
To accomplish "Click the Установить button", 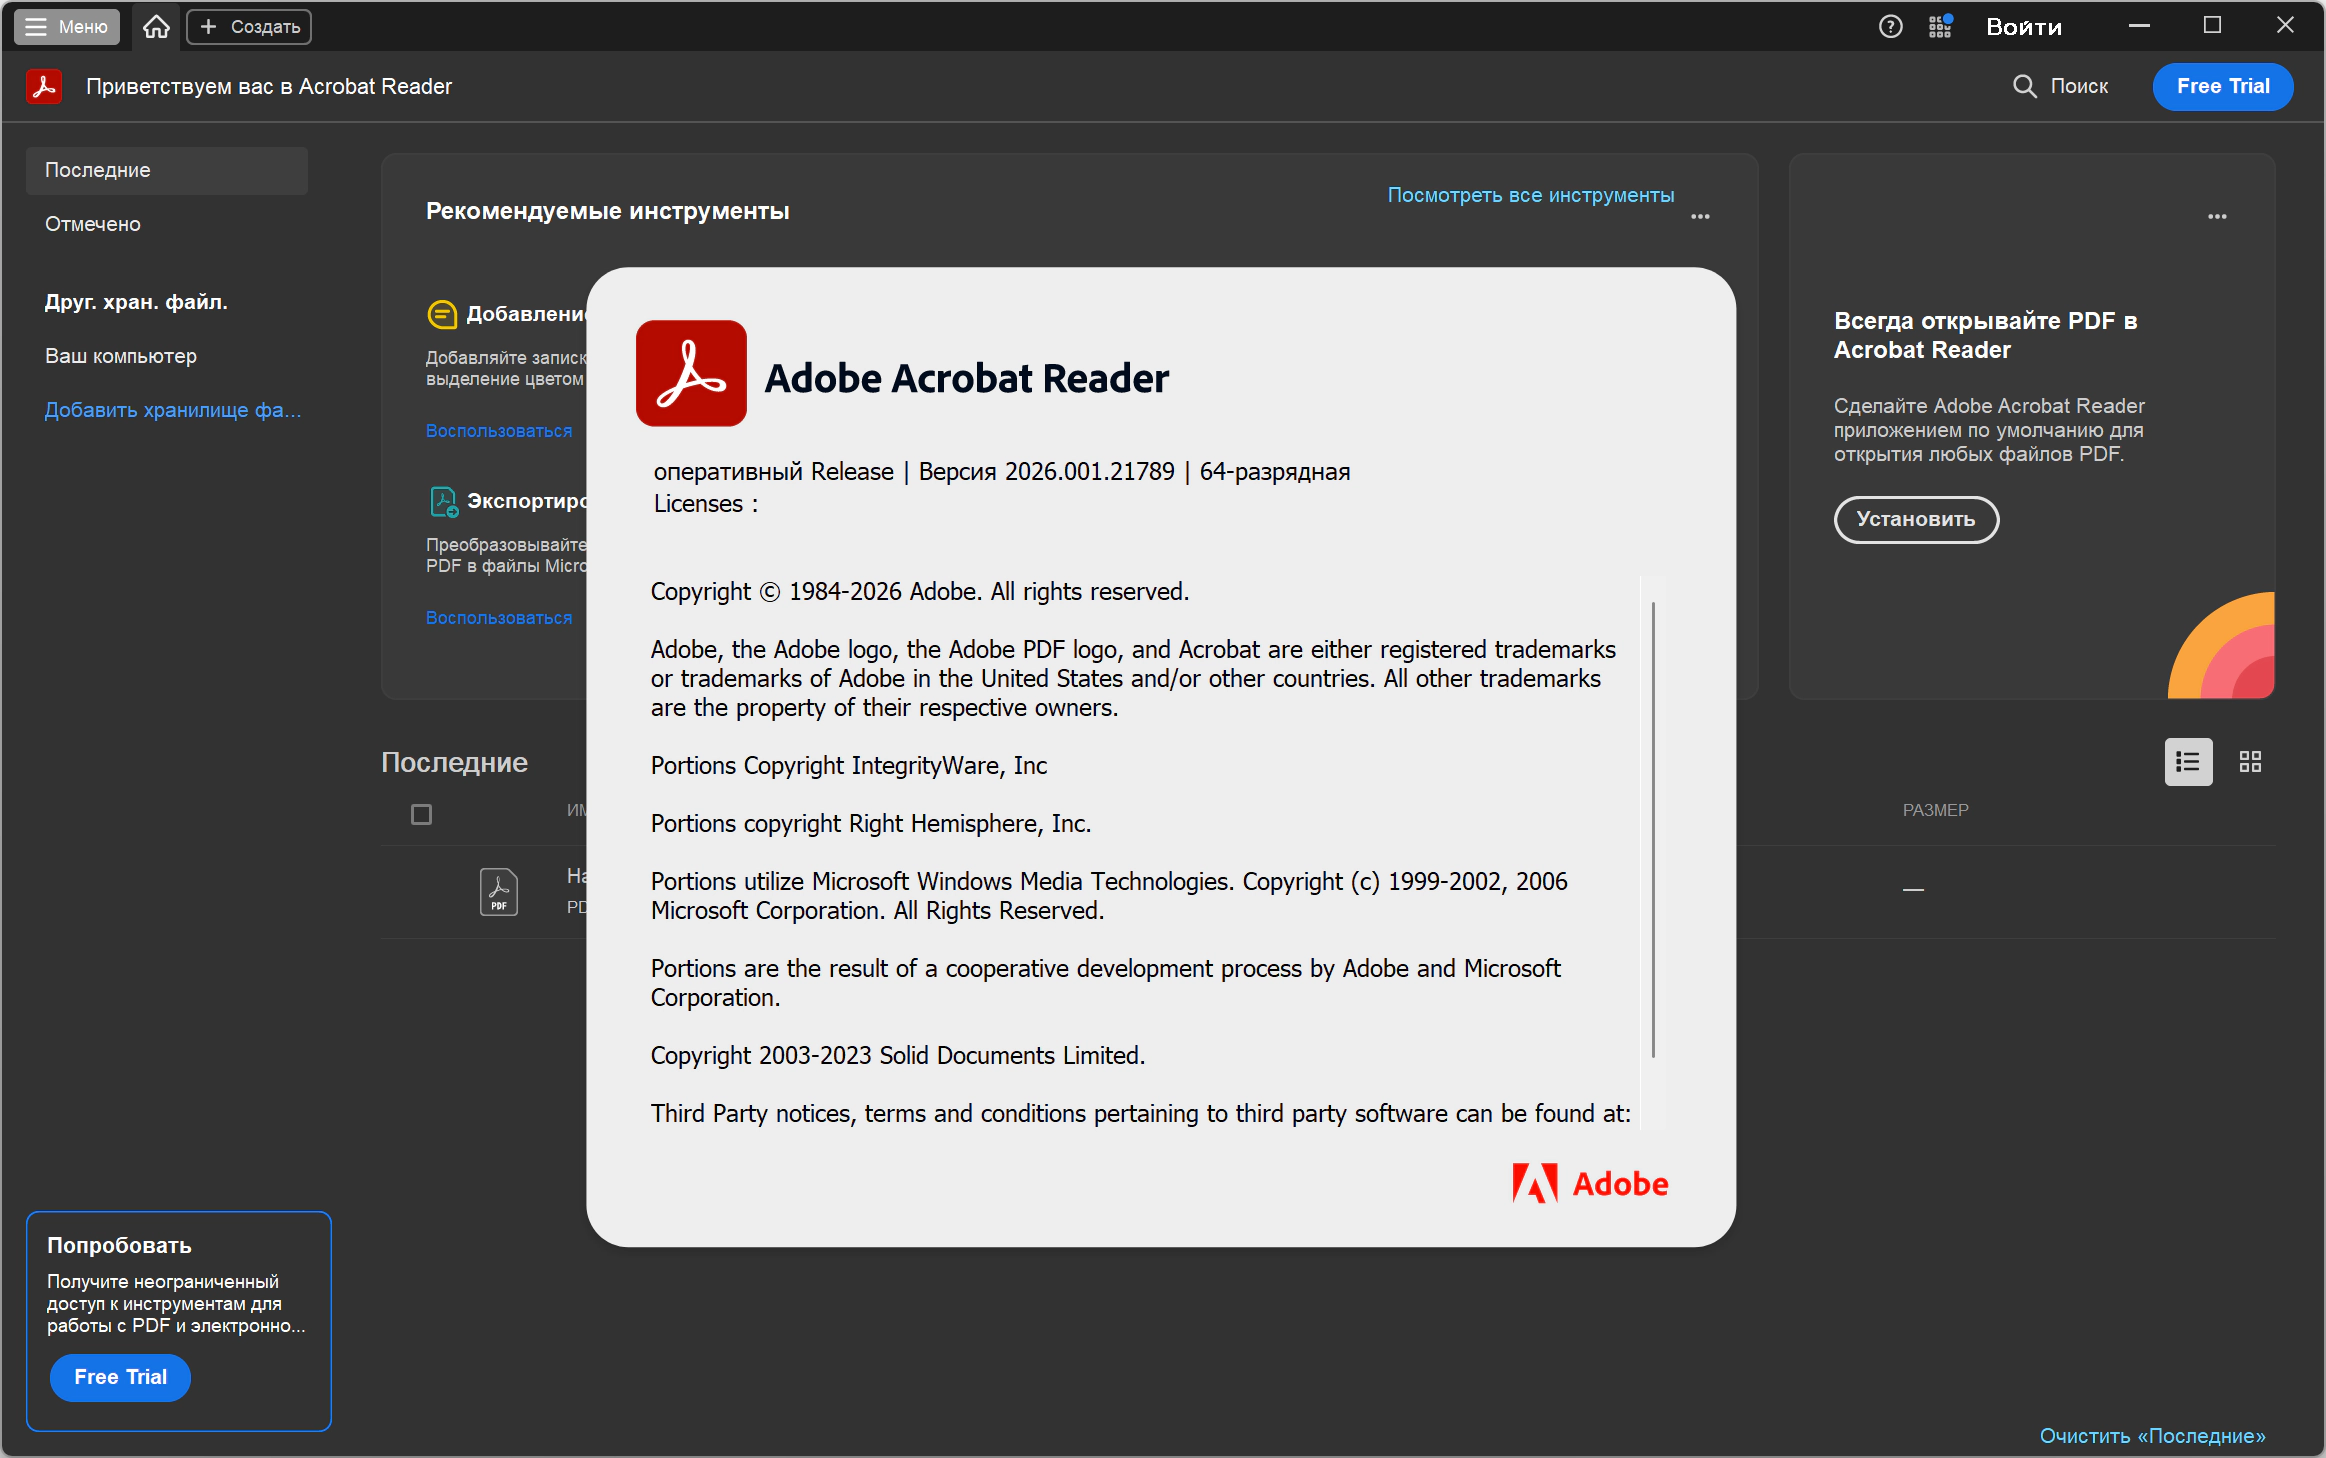I will 1916,519.
